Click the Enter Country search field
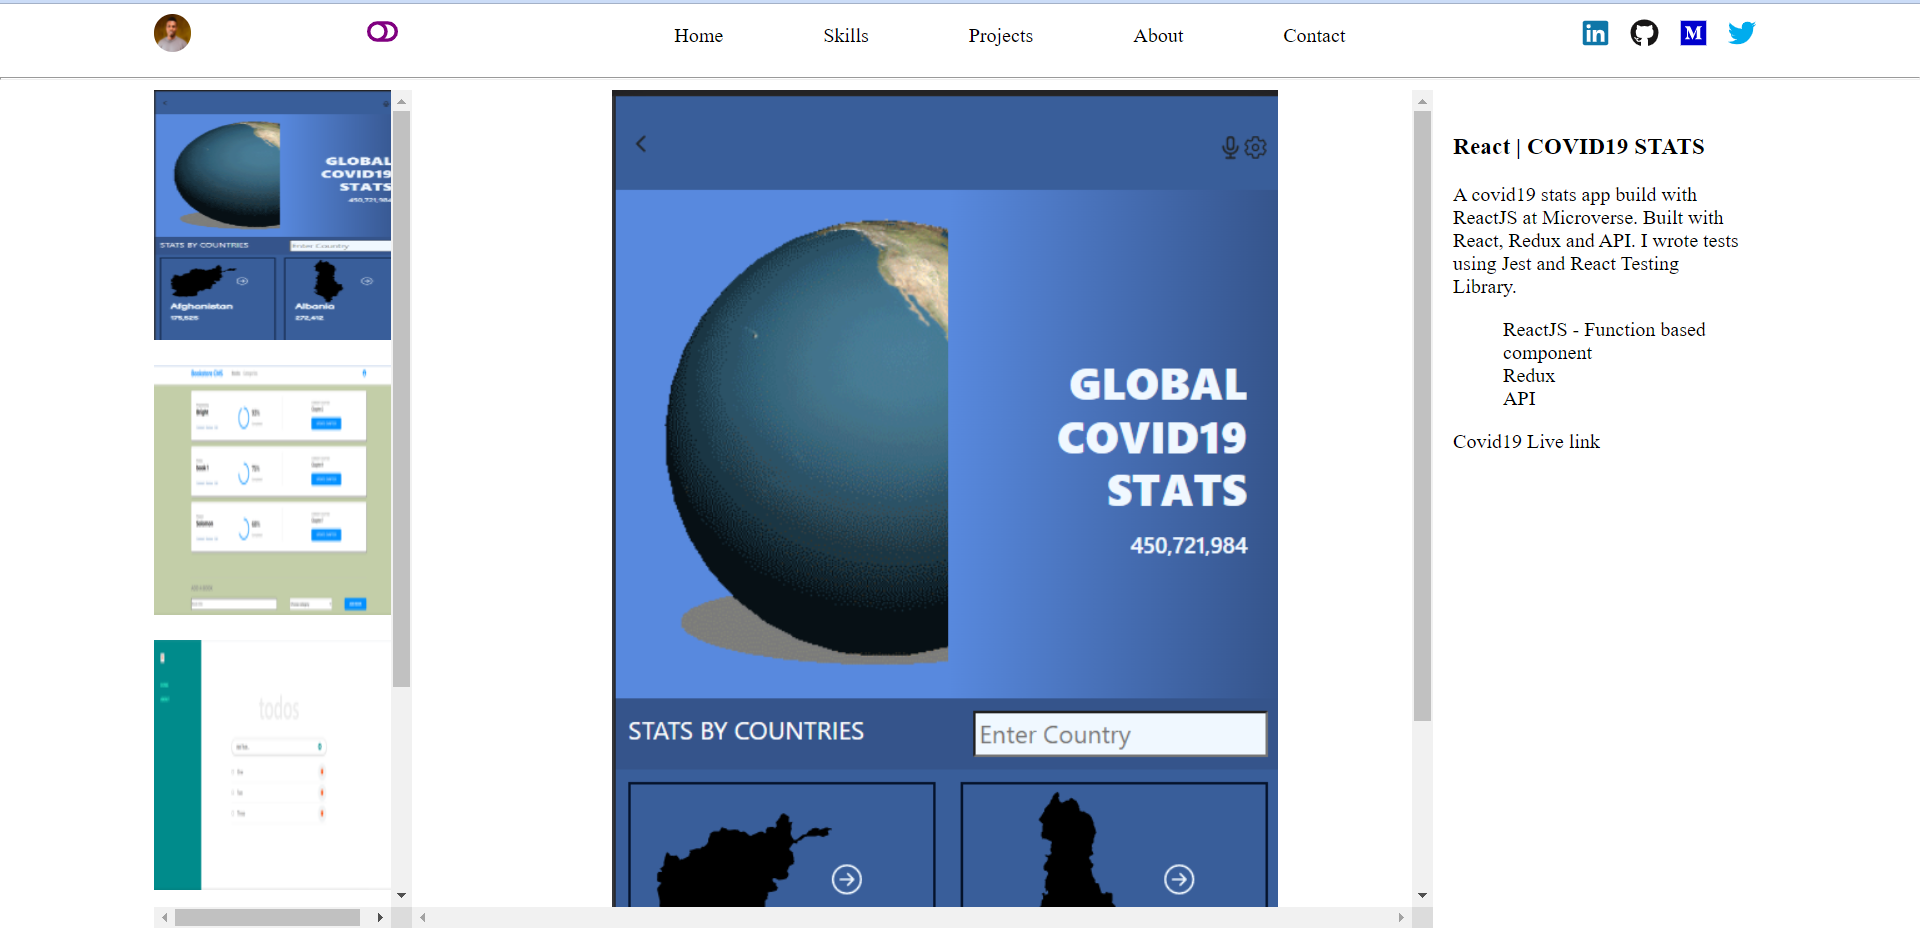The height and width of the screenshot is (935, 1920). 1120,734
